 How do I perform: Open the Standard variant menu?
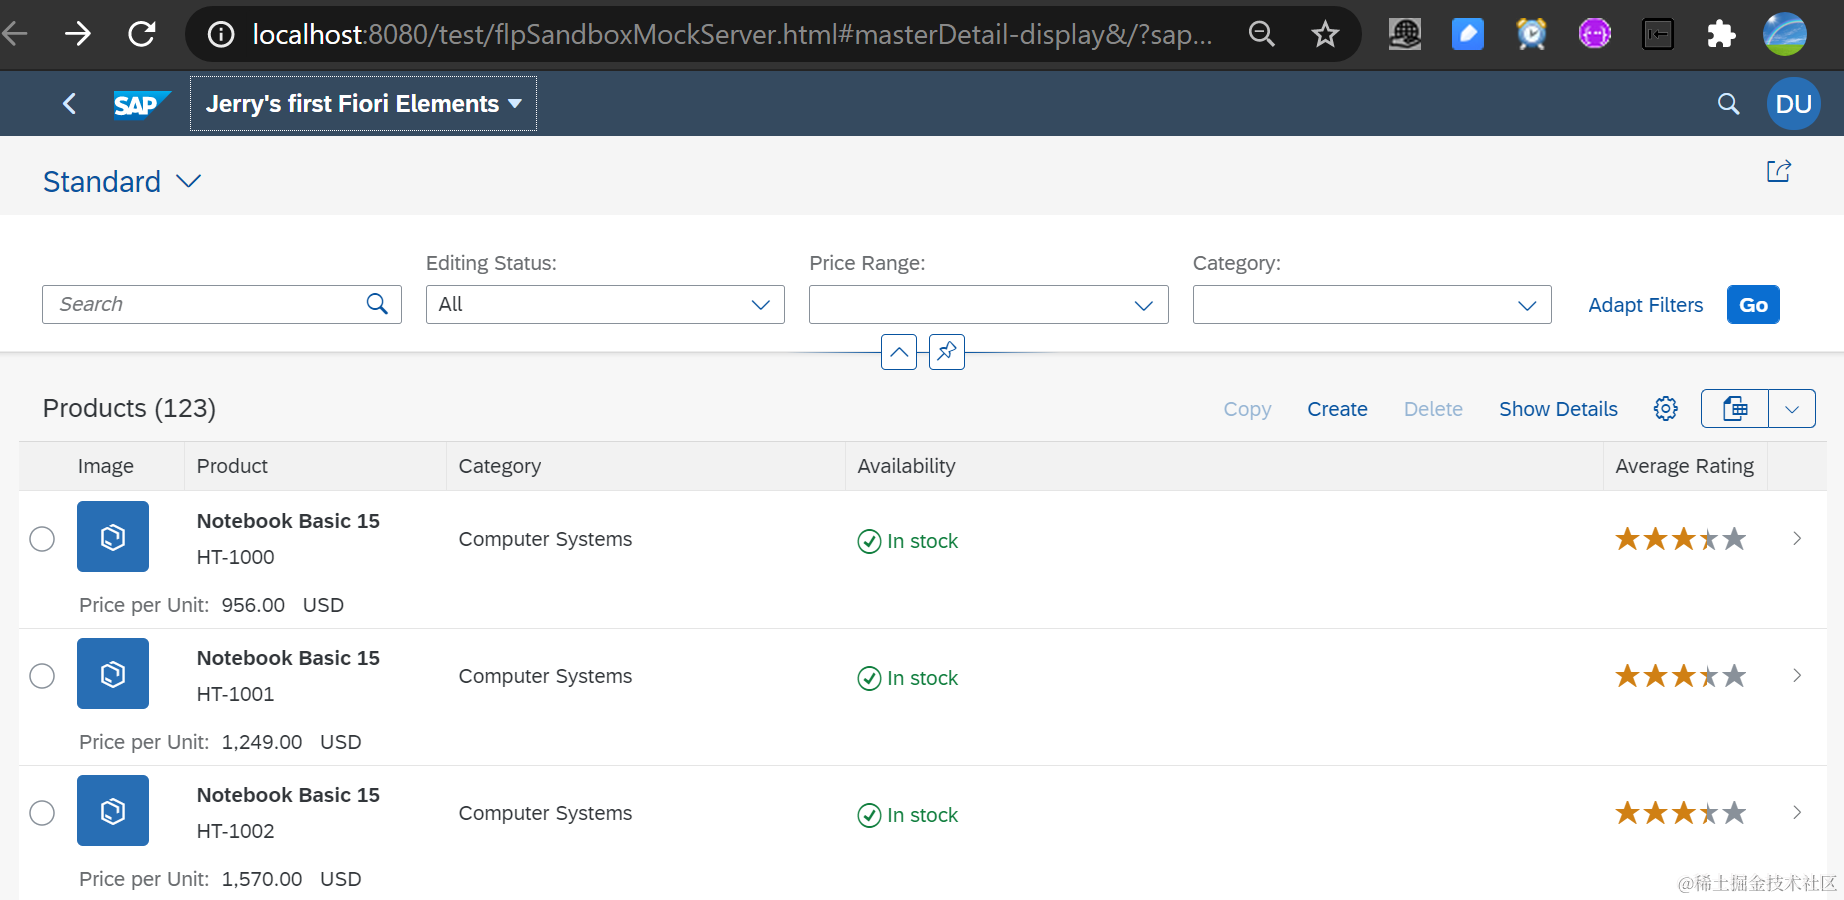122,182
